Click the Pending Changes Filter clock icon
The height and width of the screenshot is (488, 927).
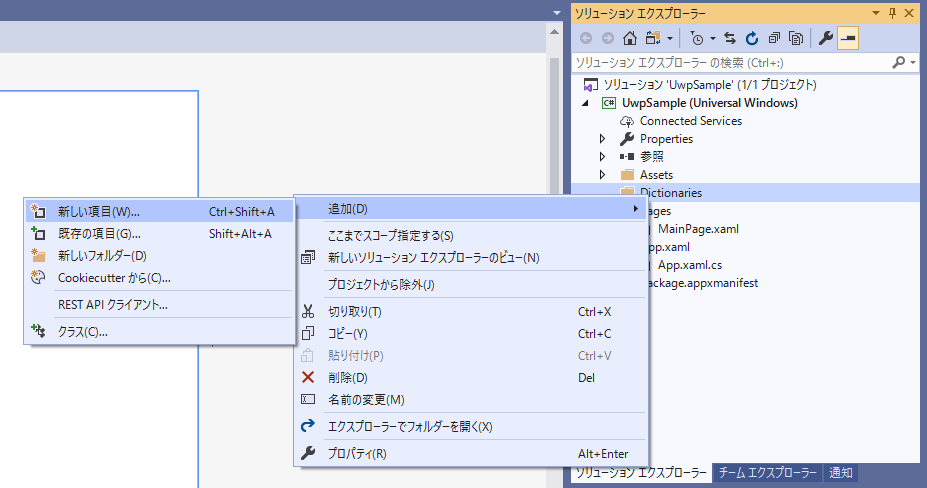(x=697, y=38)
